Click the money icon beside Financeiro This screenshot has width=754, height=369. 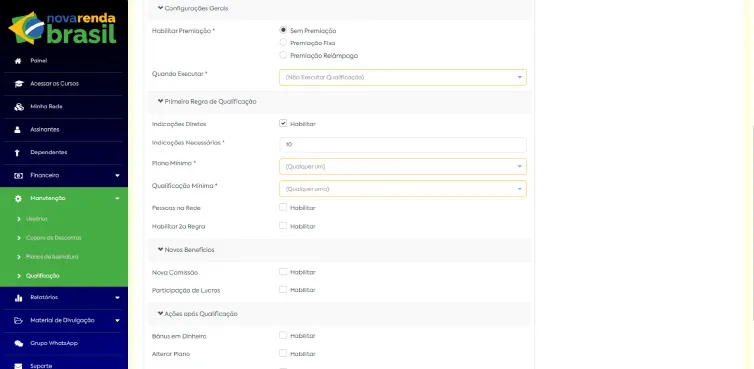18,176
